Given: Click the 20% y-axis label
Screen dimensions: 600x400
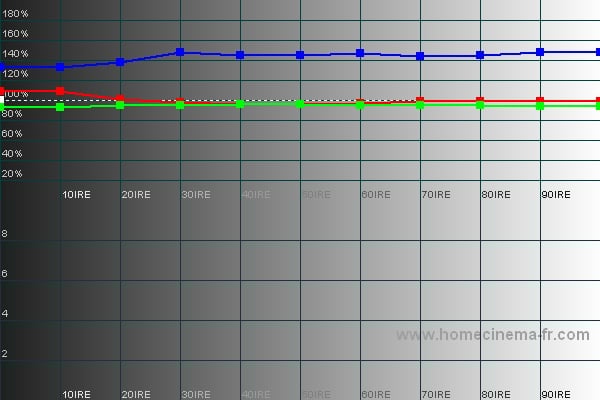Looking at the screenshot, I should point(13,174).
